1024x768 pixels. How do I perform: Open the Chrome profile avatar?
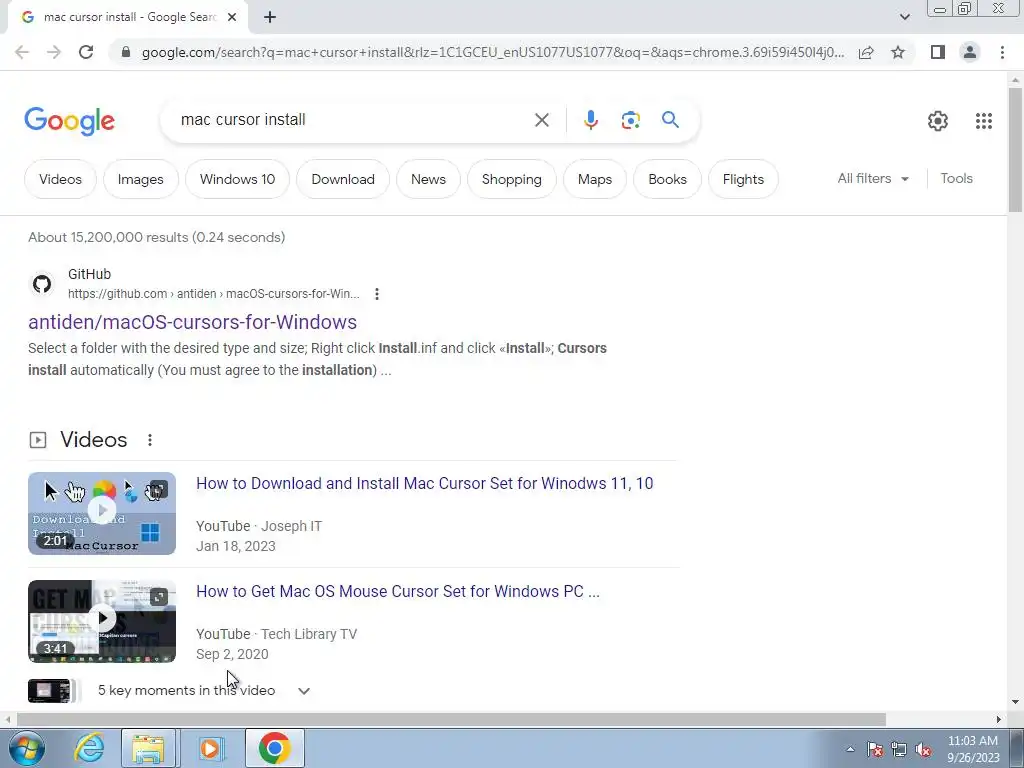970,52
